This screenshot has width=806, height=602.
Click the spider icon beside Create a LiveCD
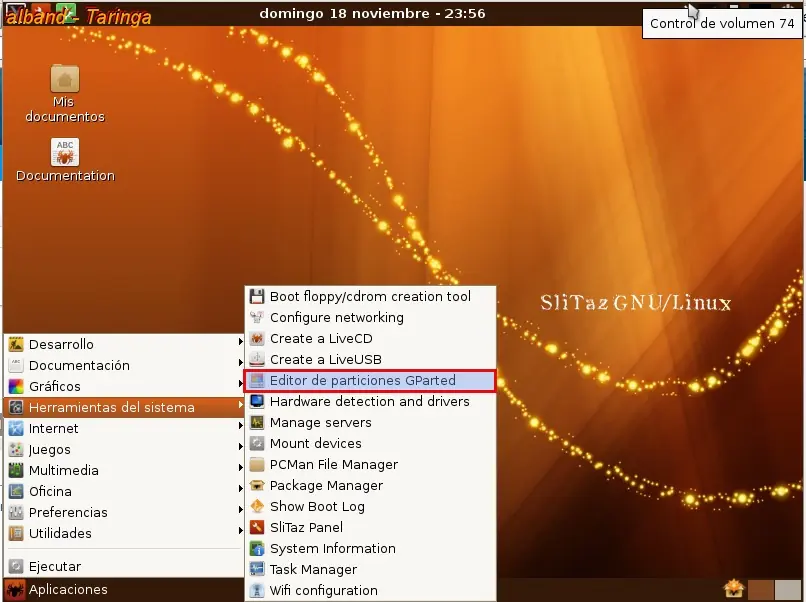point(257,339)
